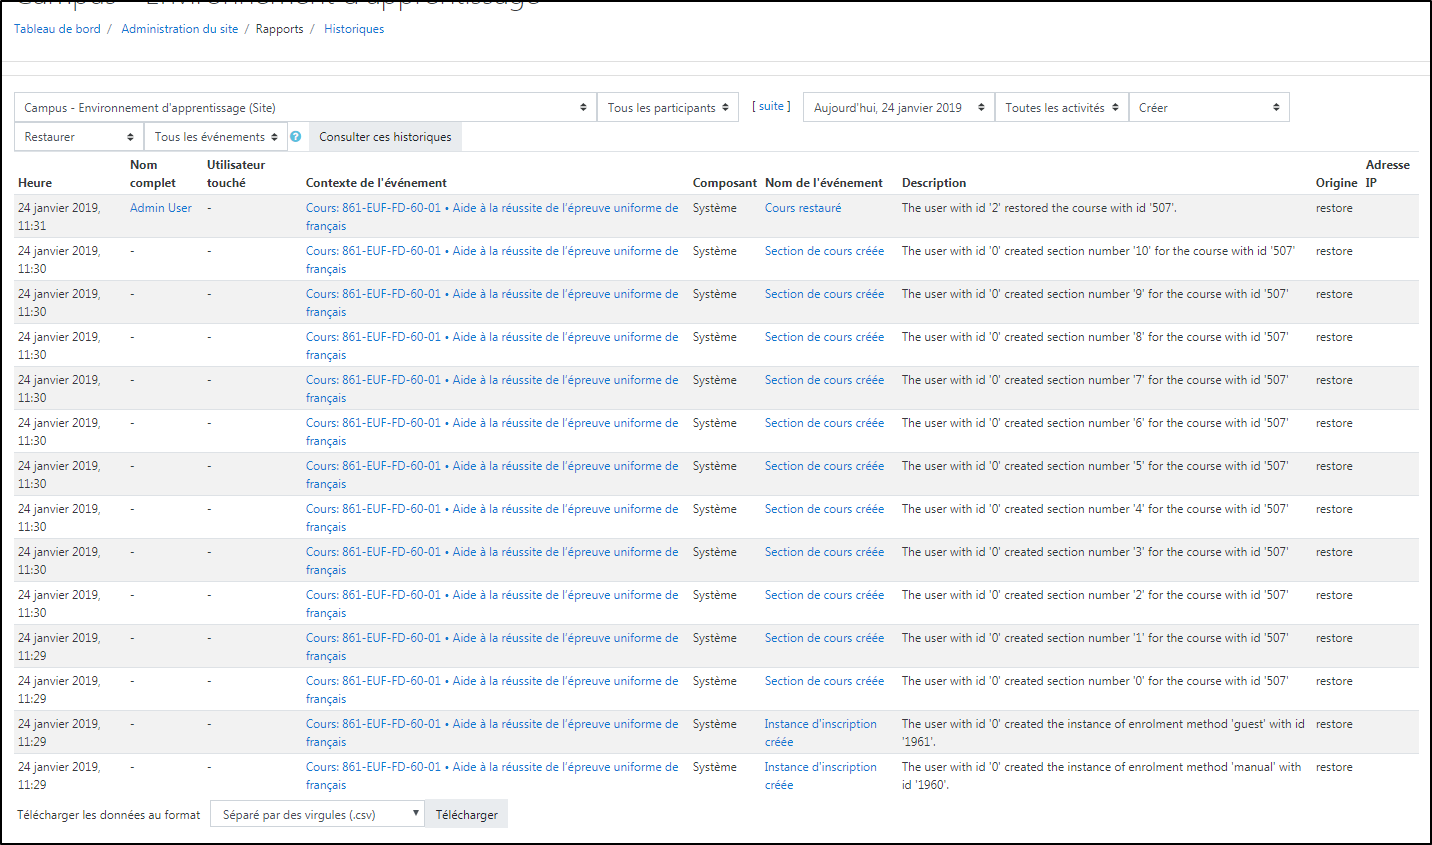Expand the 'Toutes les activités' dropdown
The height and width of the screenshot is (845, 1432).
tap(1061, 108)
